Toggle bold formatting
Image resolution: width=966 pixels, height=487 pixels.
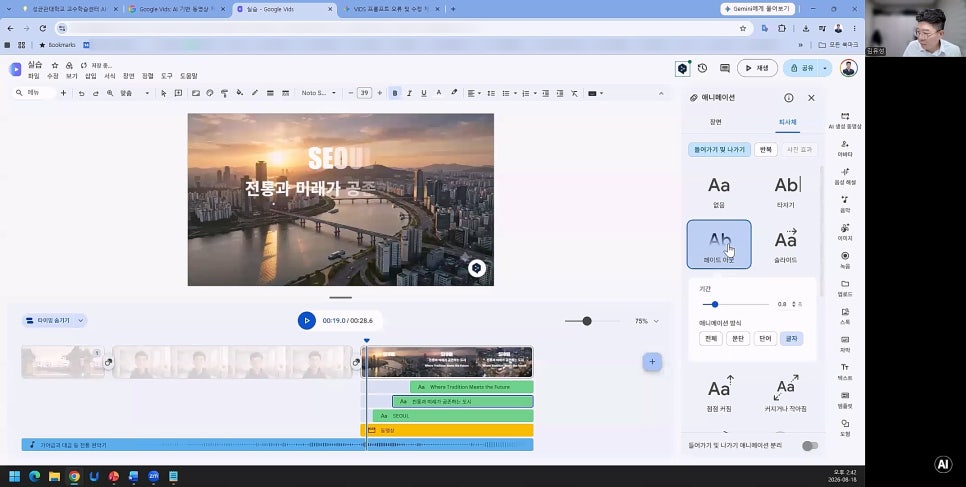[395, 93]
